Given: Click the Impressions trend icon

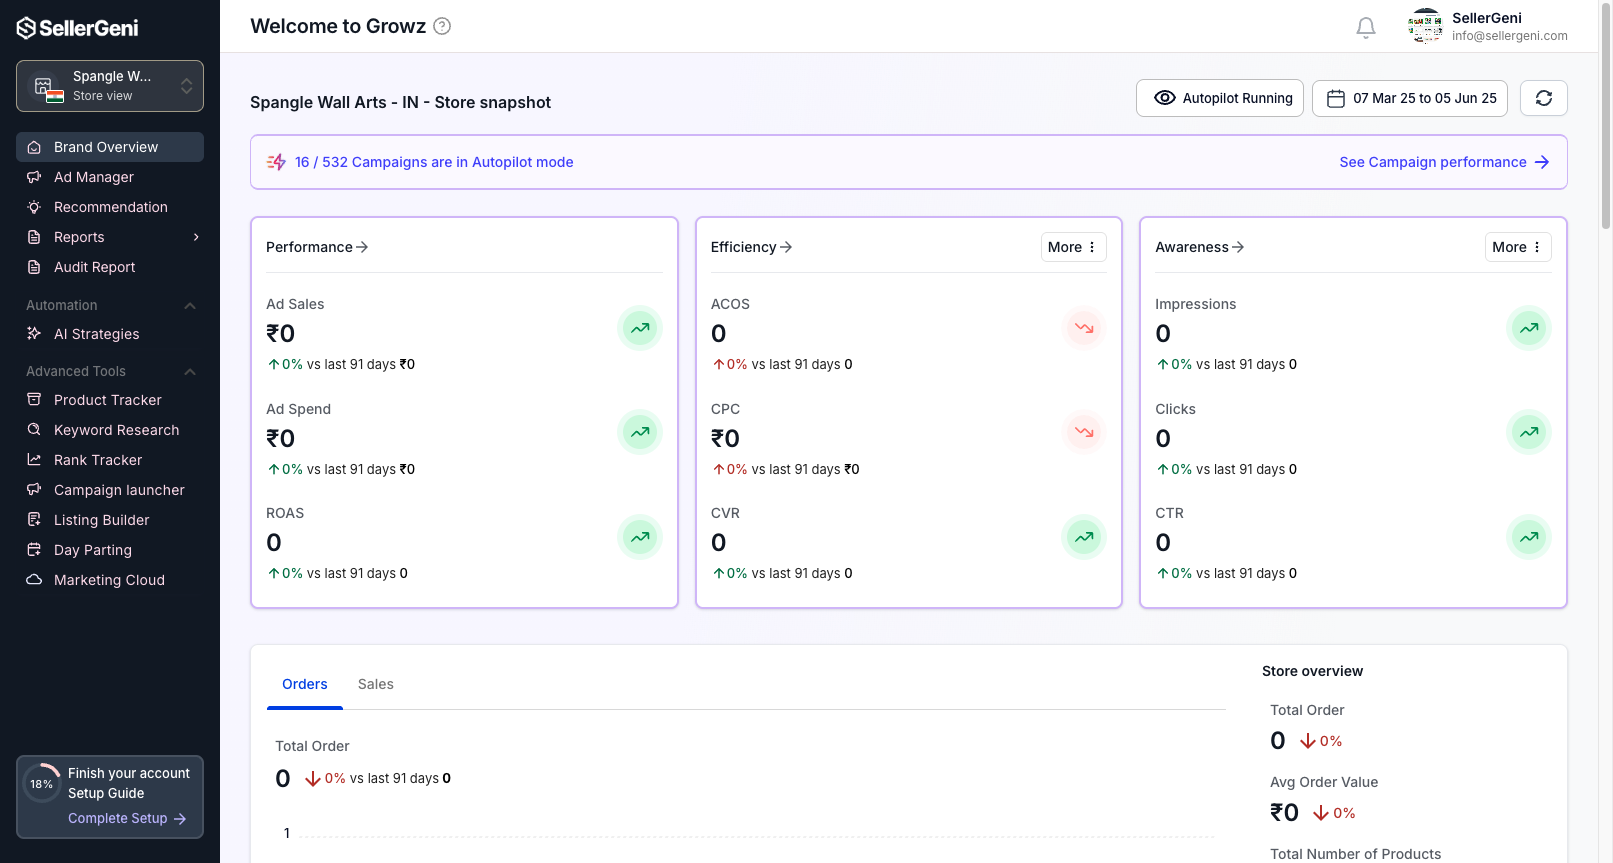Looking at the screenshot, I should (x=1528, y=328).
